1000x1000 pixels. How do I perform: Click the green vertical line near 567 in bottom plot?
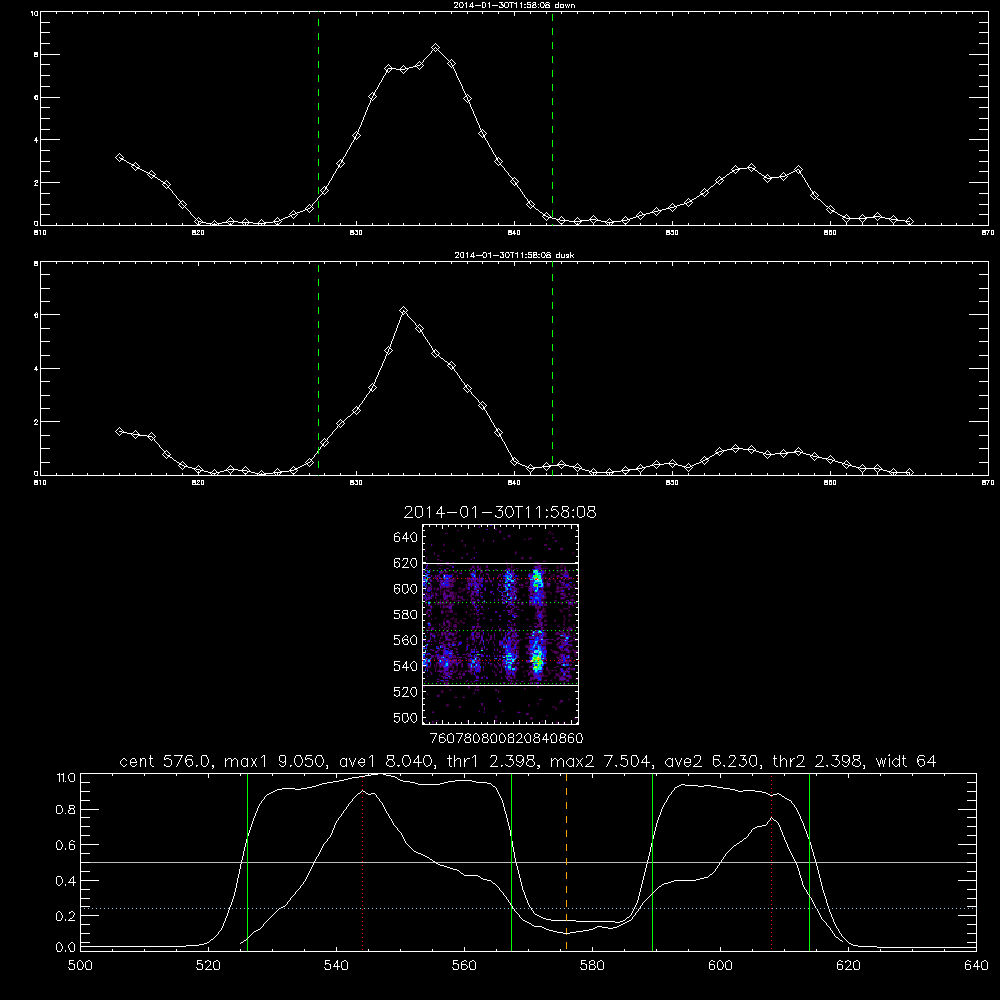click(x=511, y=862)
